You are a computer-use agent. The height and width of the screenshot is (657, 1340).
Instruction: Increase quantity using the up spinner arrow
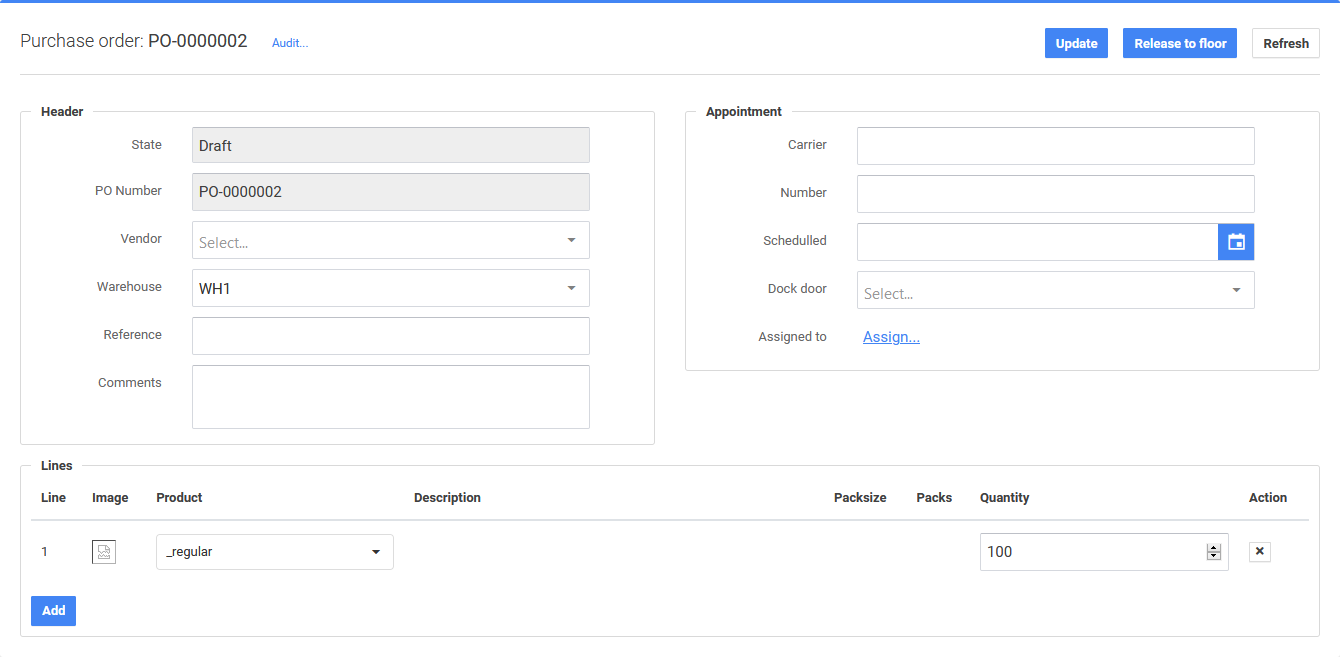pyautogui.click(x=1214, y=548)
